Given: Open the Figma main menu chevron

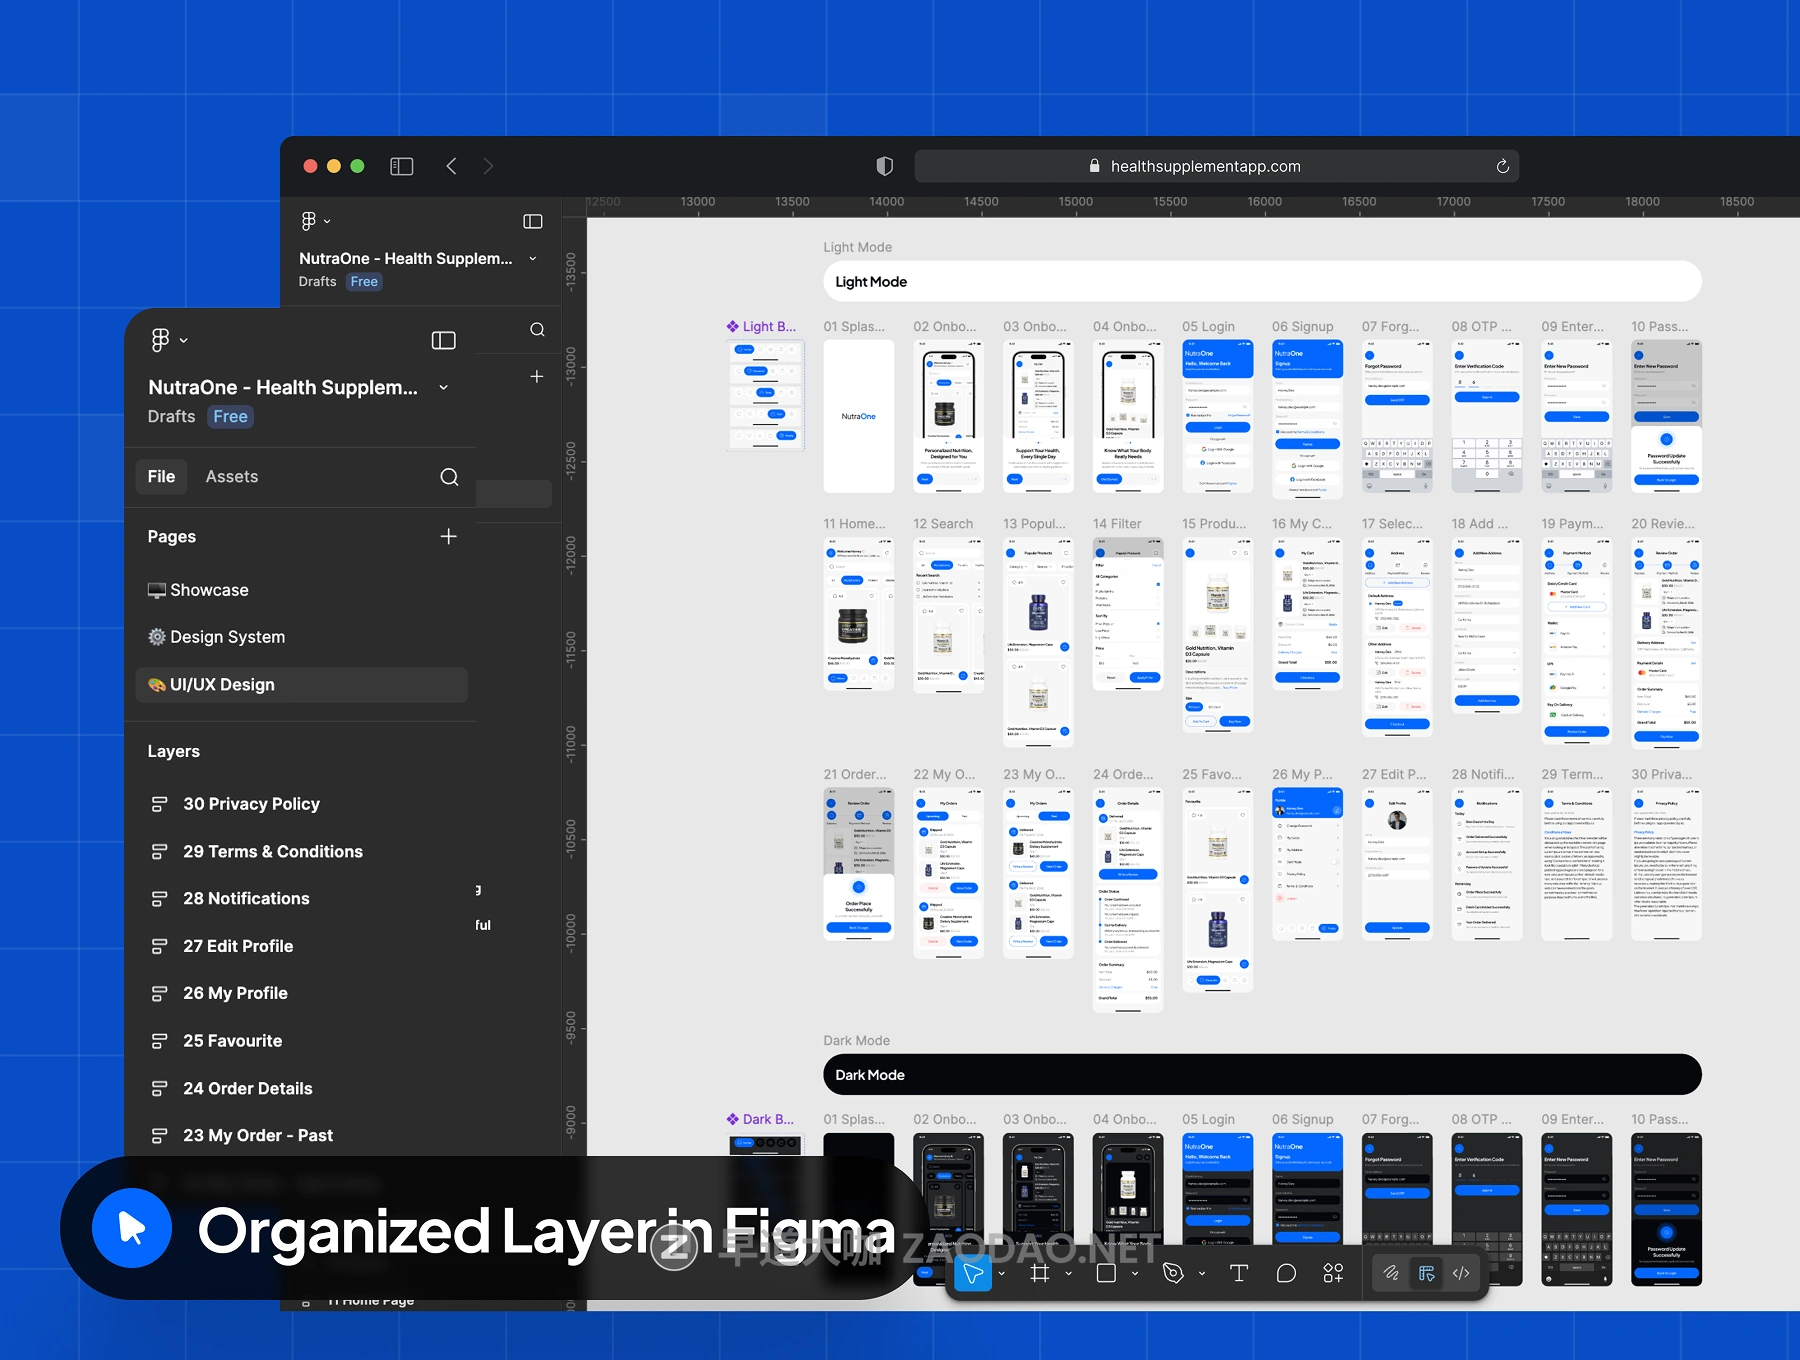Looking at the screenshot, I should point(184,341).
